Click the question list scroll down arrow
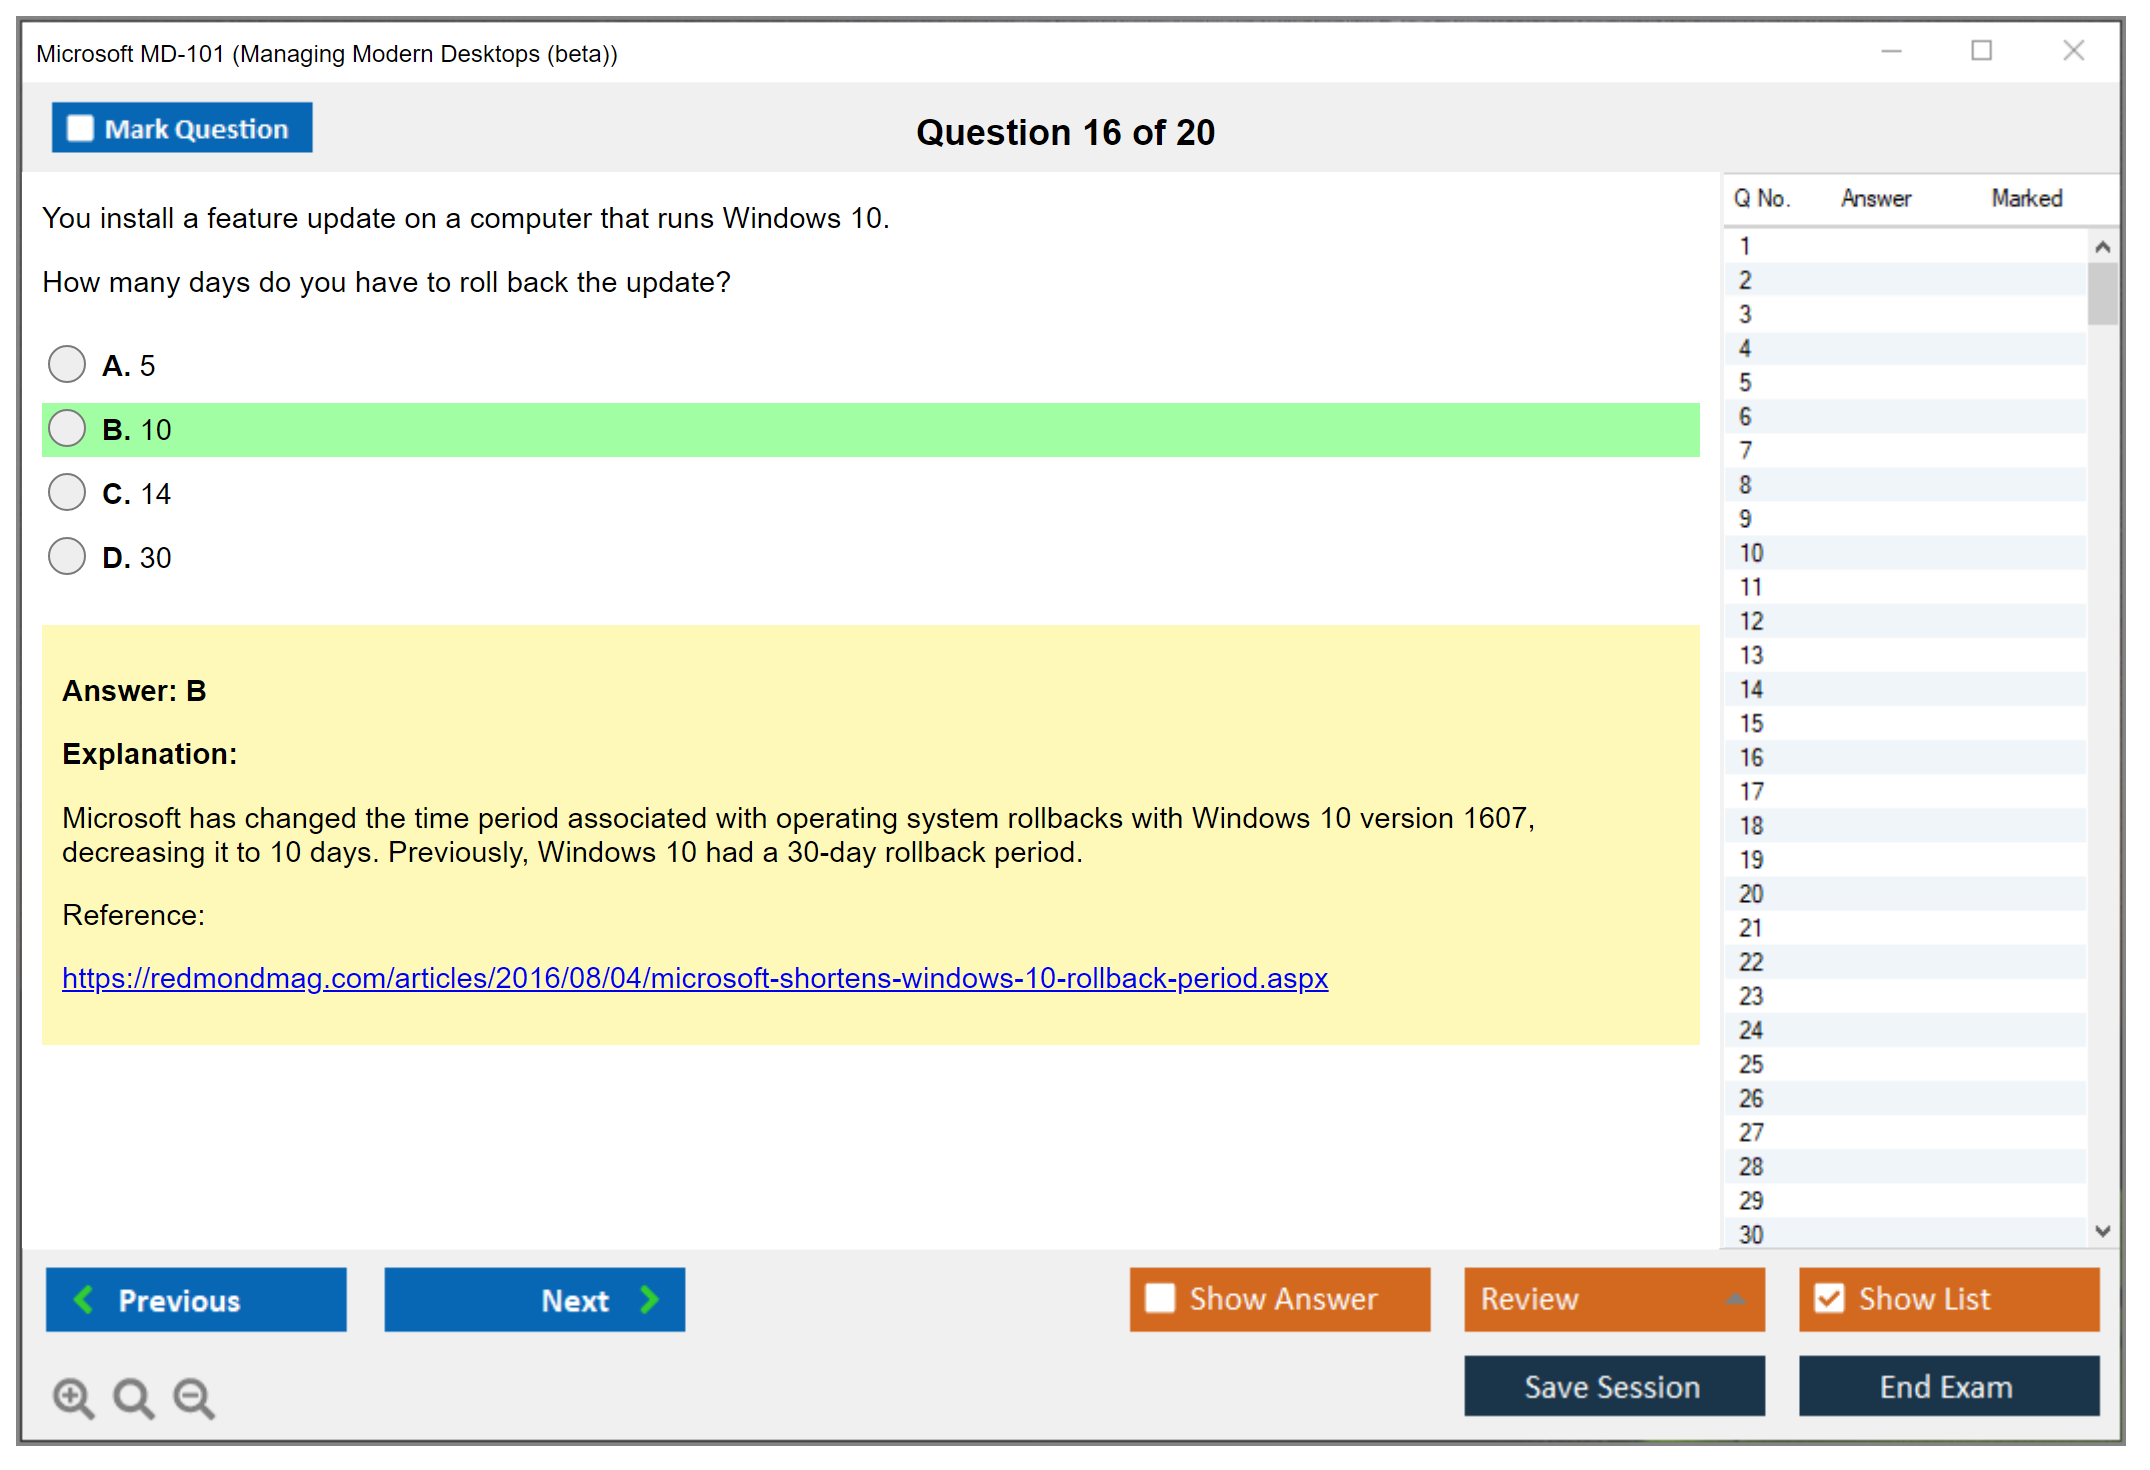 pos(2102,1231)
